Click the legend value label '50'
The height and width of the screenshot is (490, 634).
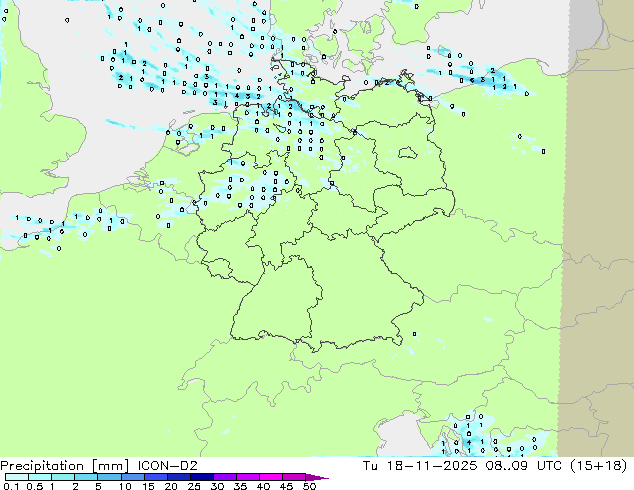309,486
